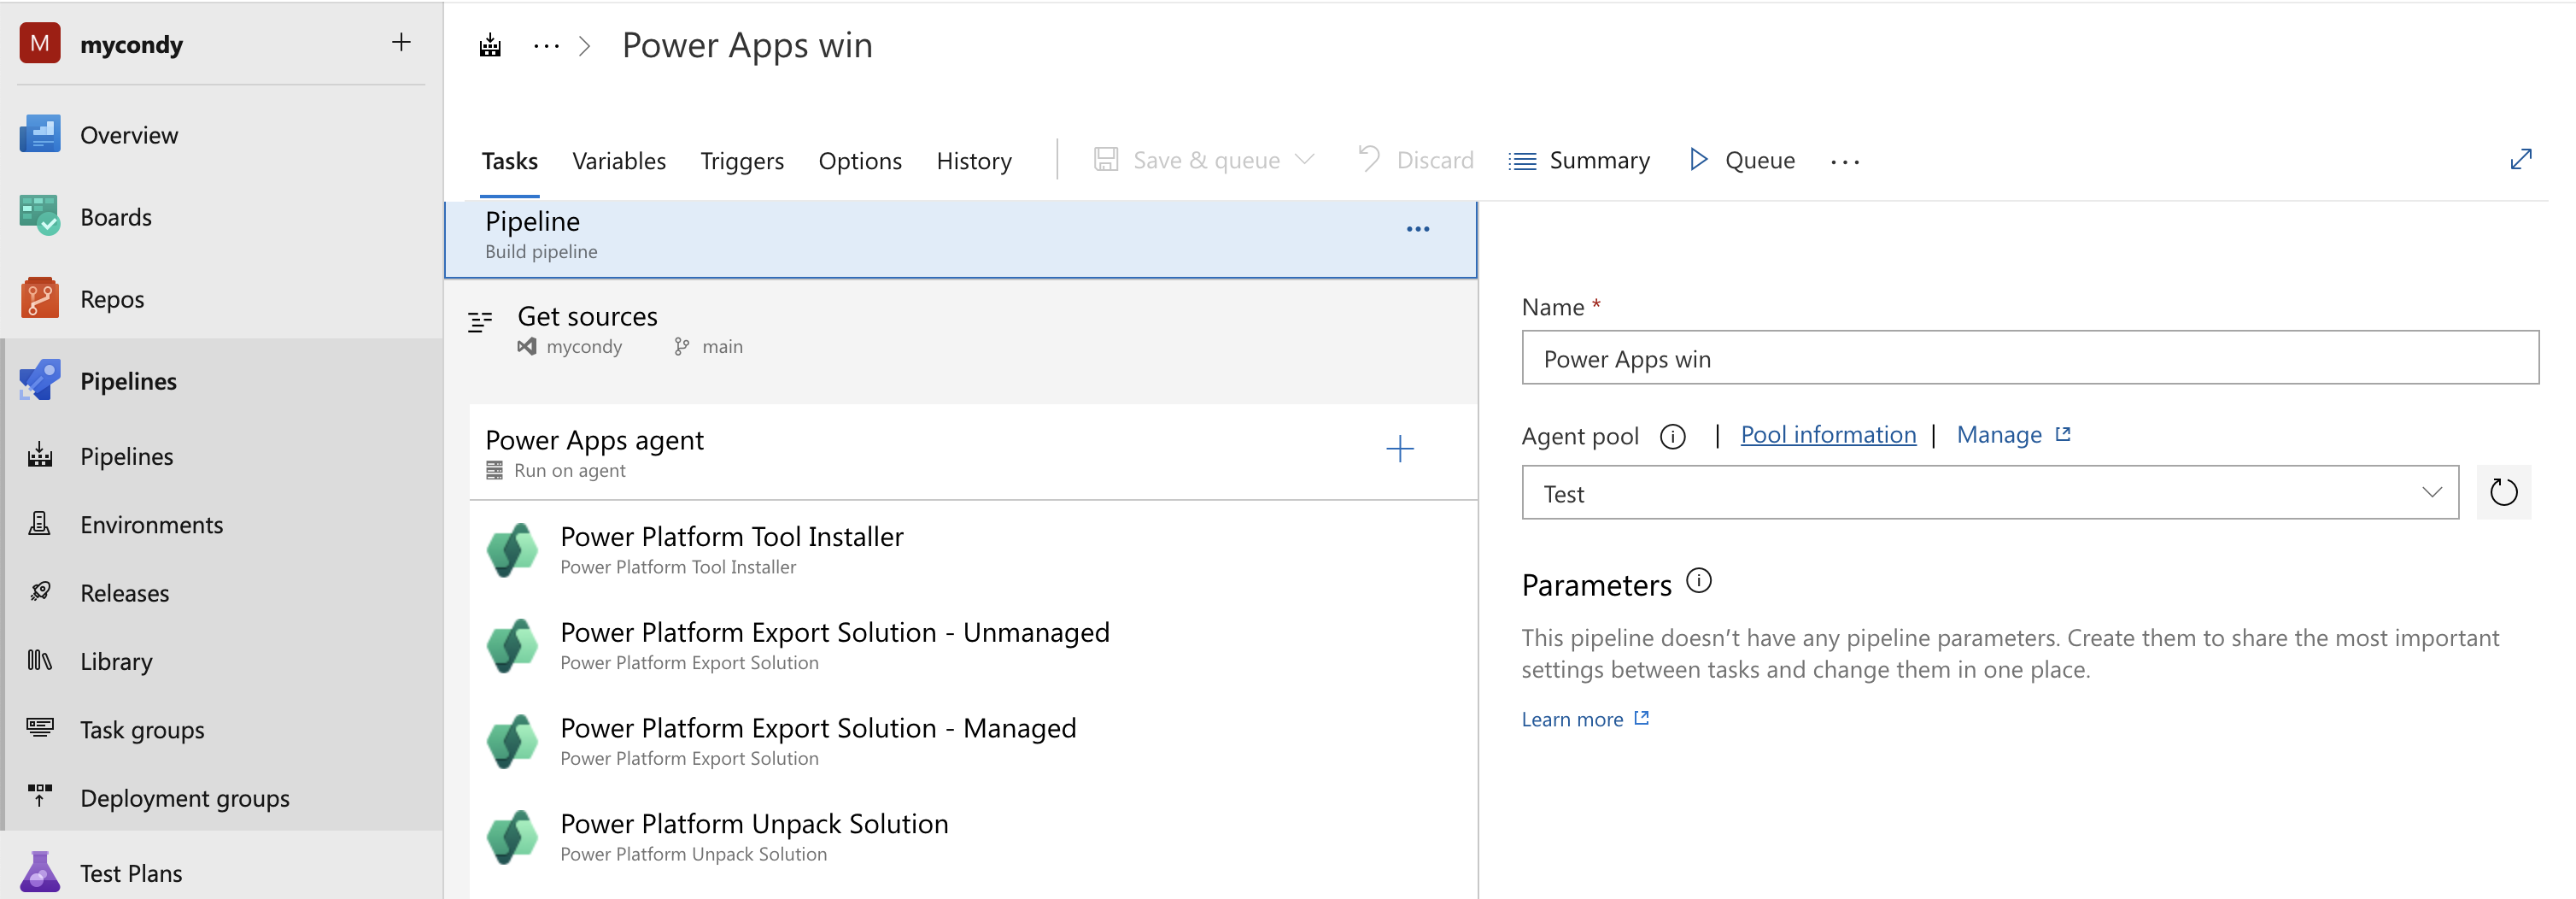Expand the breadcrumb ellipsis

click(x=546, y=46)
